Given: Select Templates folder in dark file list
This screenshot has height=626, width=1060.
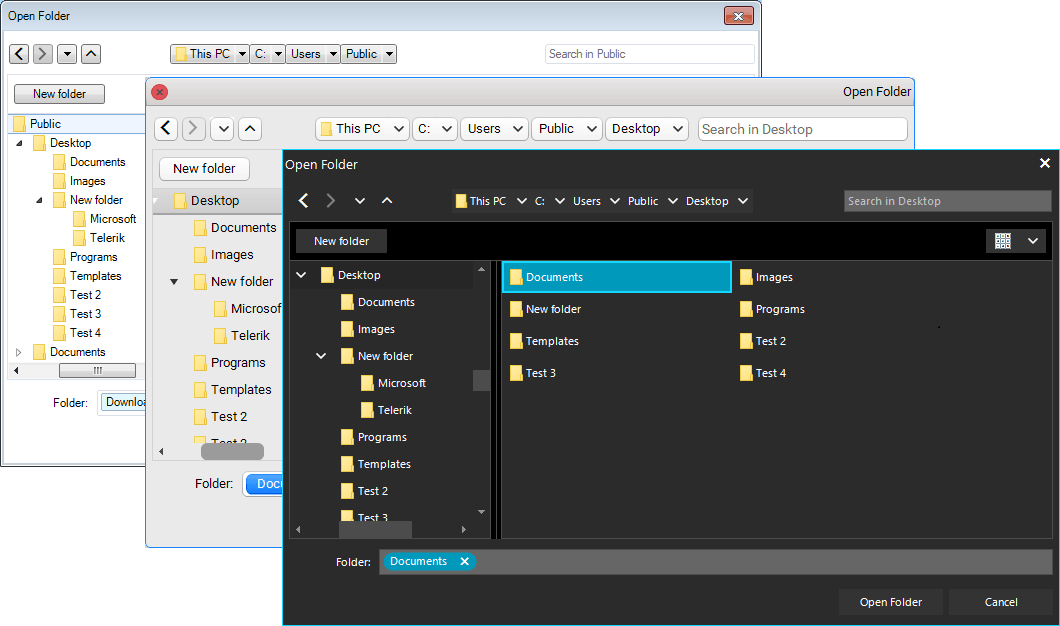Looking at the screenshot, I should click(544, 341).
